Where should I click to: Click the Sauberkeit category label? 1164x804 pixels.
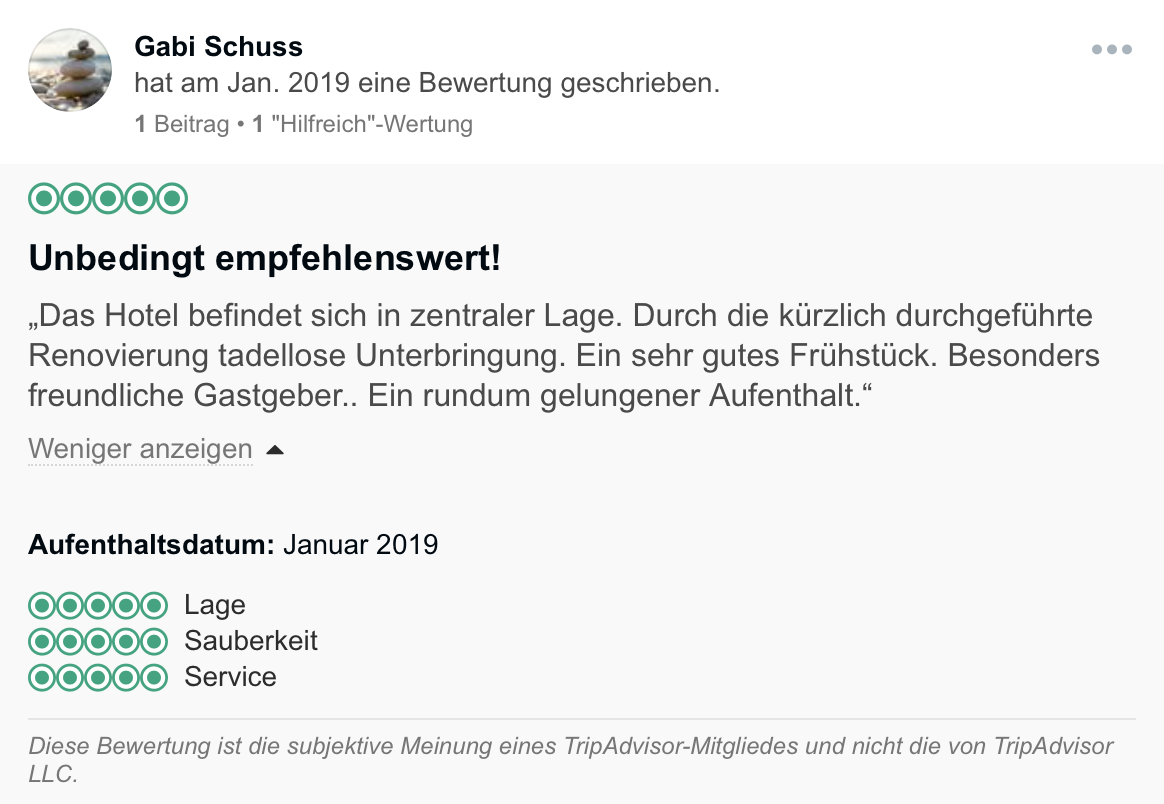[x=251, y=641]
